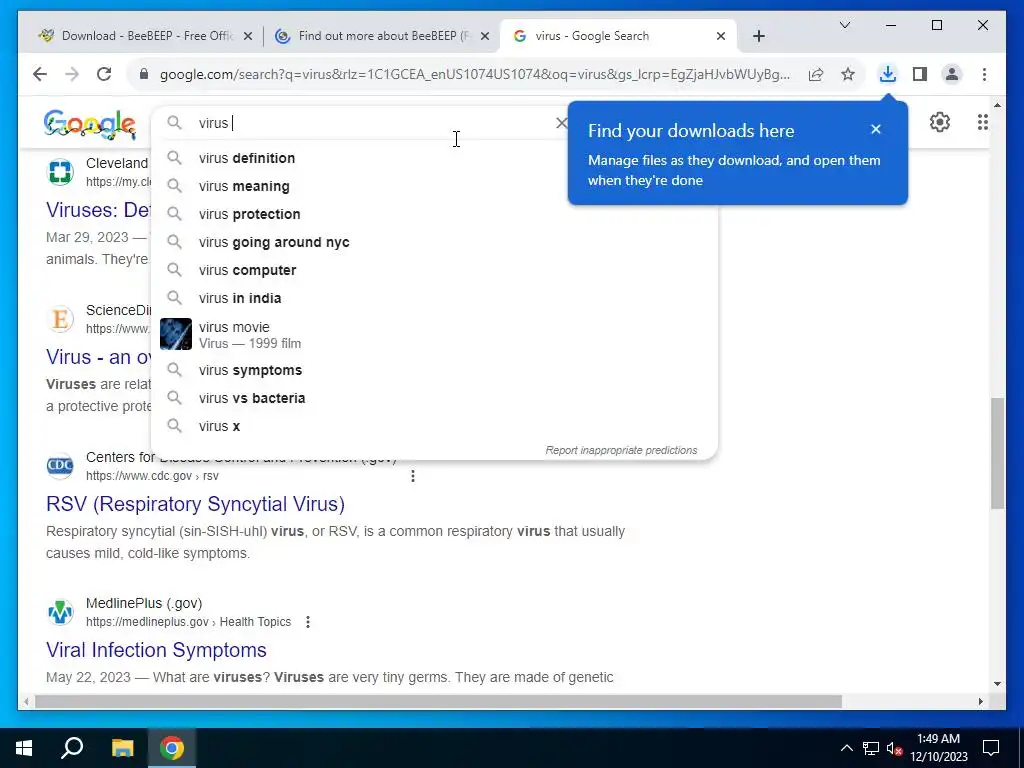Viewport: 1024px width, 768px height.
Task: Dismiss the 'Find your downloads here' popup
Action: click(x=876, y=129)
